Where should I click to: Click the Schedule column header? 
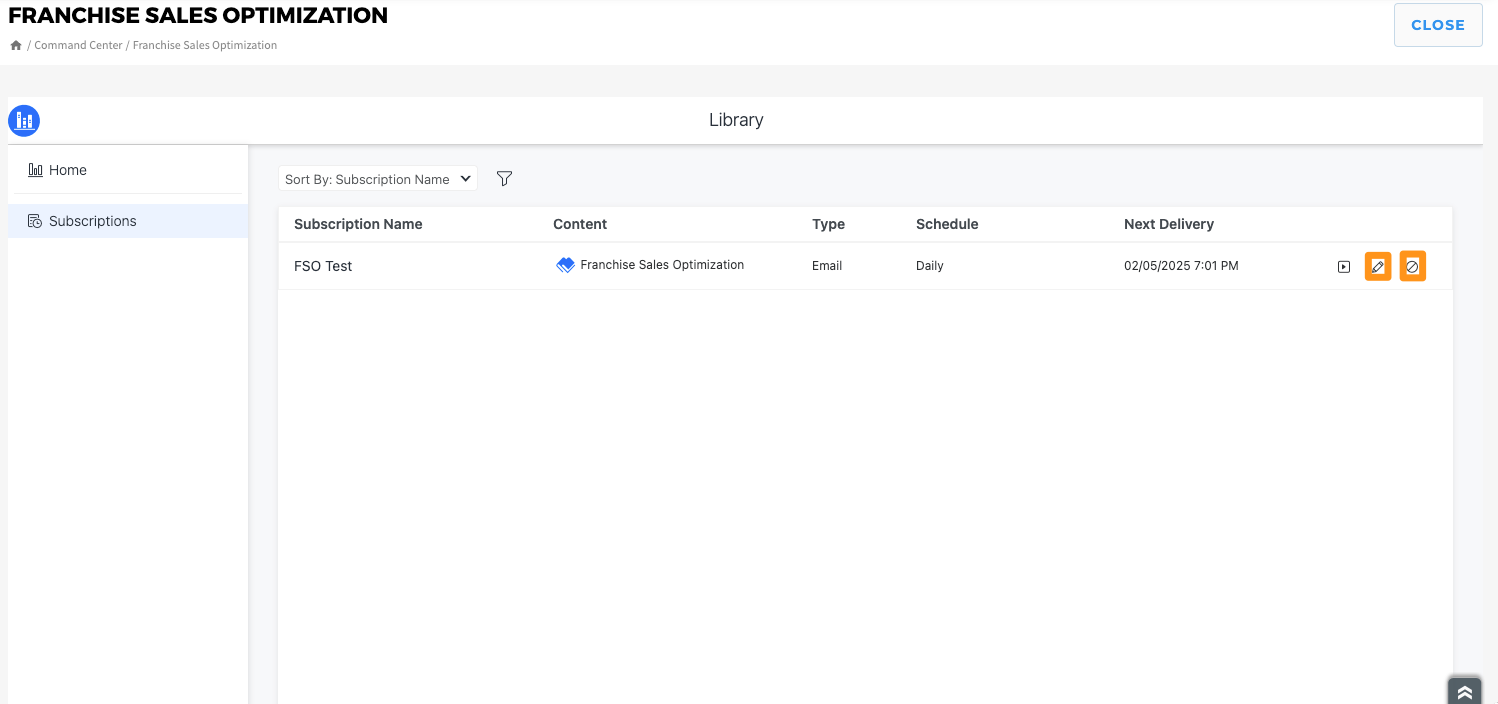[x=947, y=224]
